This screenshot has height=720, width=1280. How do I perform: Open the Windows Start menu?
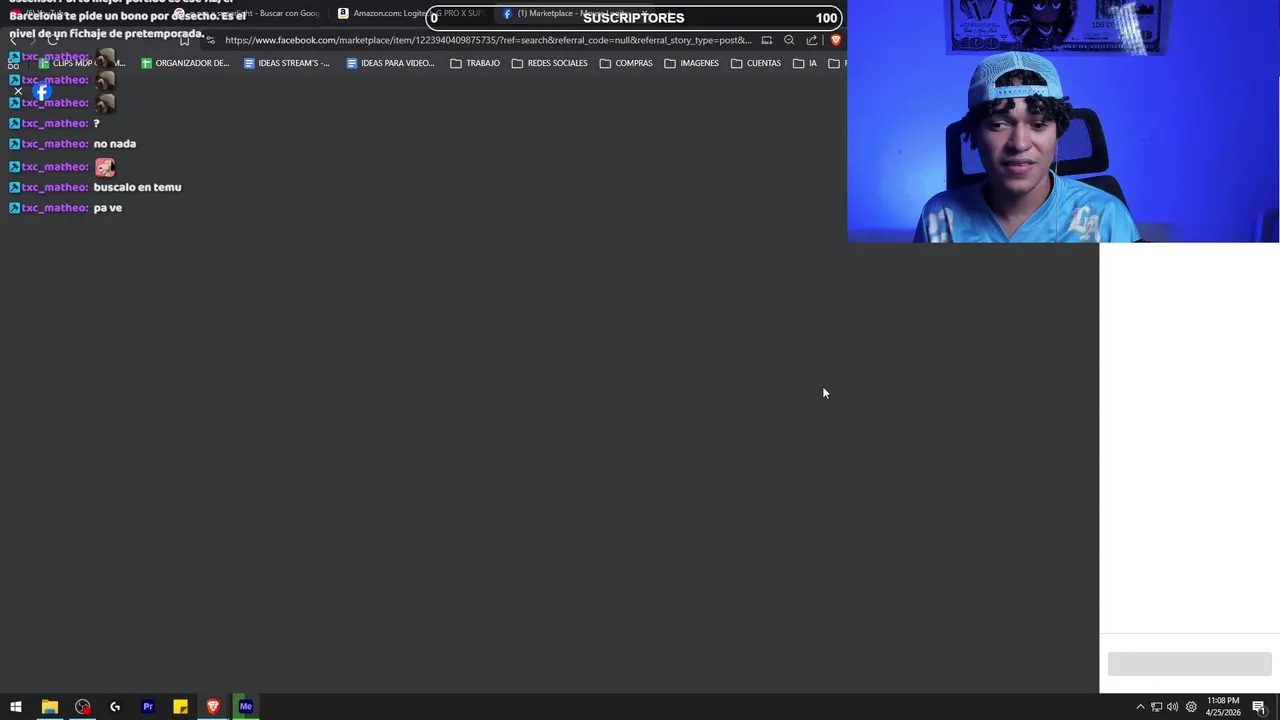tap(15, 707)
